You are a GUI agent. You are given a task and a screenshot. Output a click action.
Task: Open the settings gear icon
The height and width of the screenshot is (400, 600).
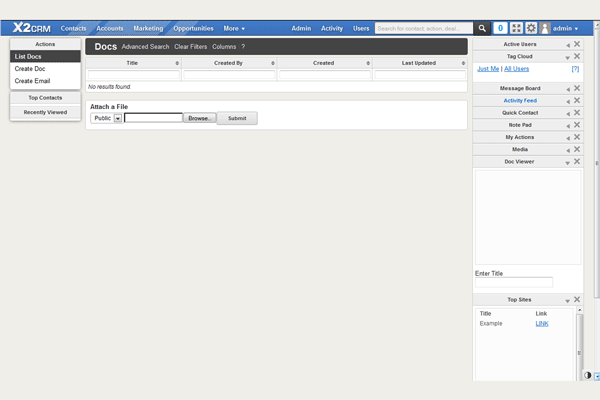(x=531, y=29)
